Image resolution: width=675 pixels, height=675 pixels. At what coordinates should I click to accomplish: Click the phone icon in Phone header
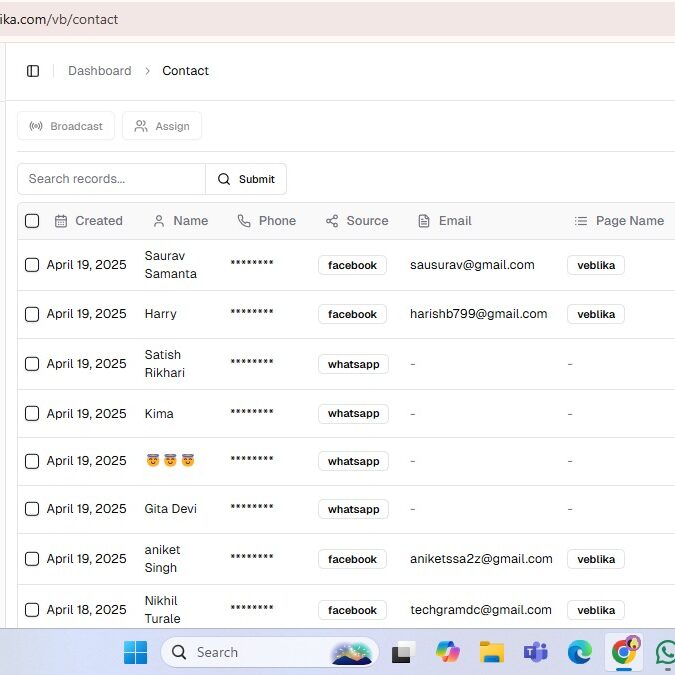click(x=244, y=221)
